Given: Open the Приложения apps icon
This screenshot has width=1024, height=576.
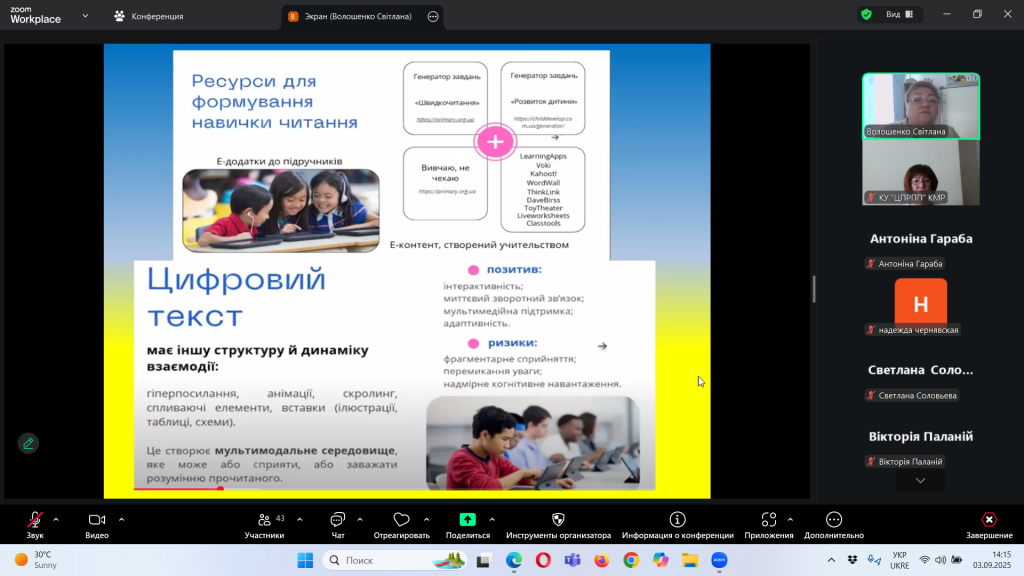Looking at the screenshot, I should coord(768,520).
